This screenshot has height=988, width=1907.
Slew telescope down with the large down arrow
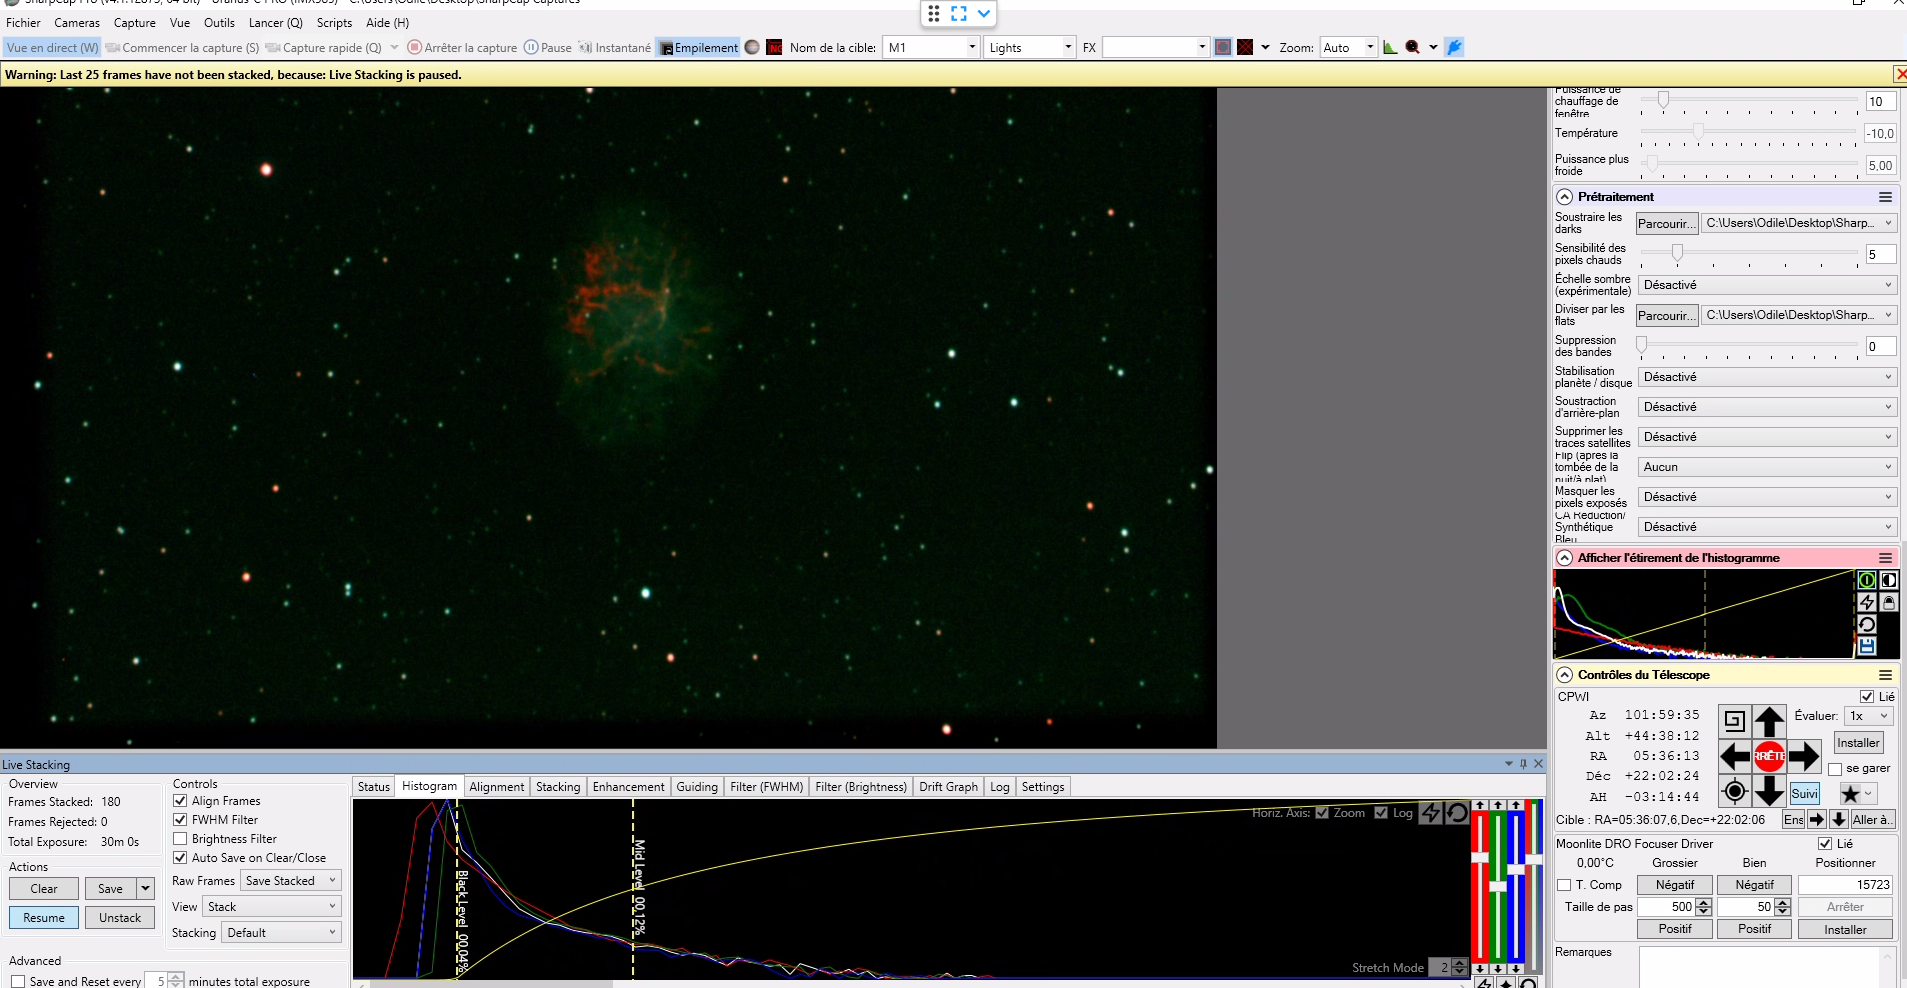click(1769, 791)
